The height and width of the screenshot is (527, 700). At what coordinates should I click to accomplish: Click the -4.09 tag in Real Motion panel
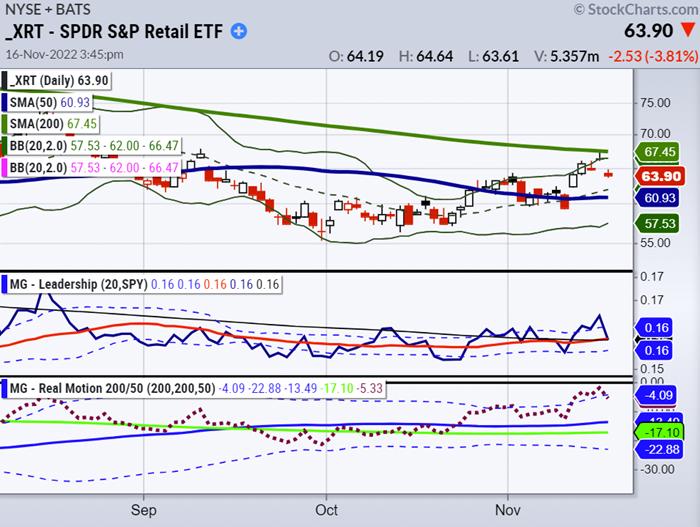[x=660, y=396]
